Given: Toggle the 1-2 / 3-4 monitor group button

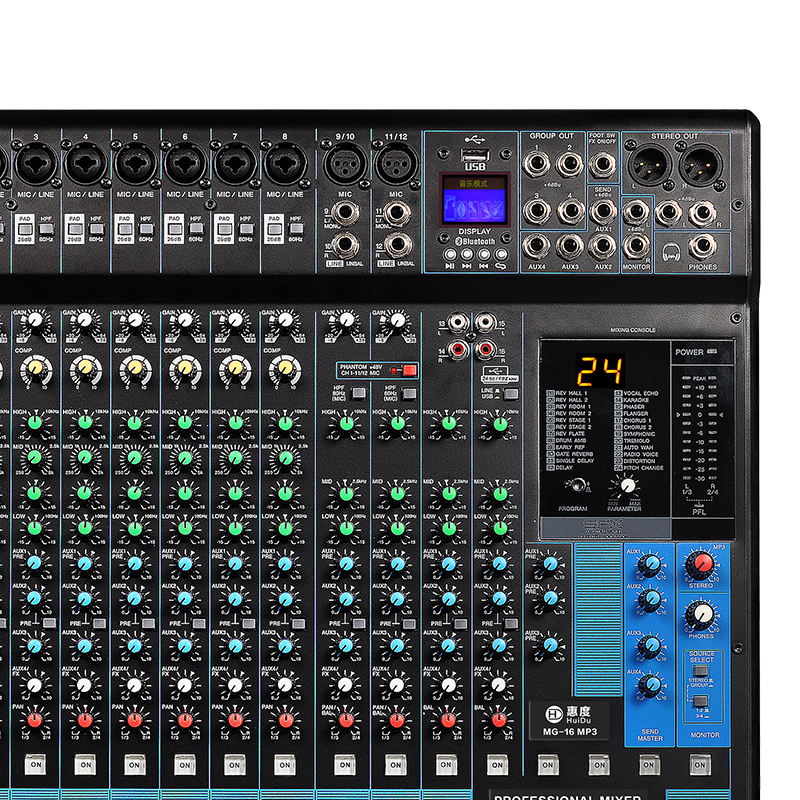Looking at the screenshot, I should pos(702,701).
